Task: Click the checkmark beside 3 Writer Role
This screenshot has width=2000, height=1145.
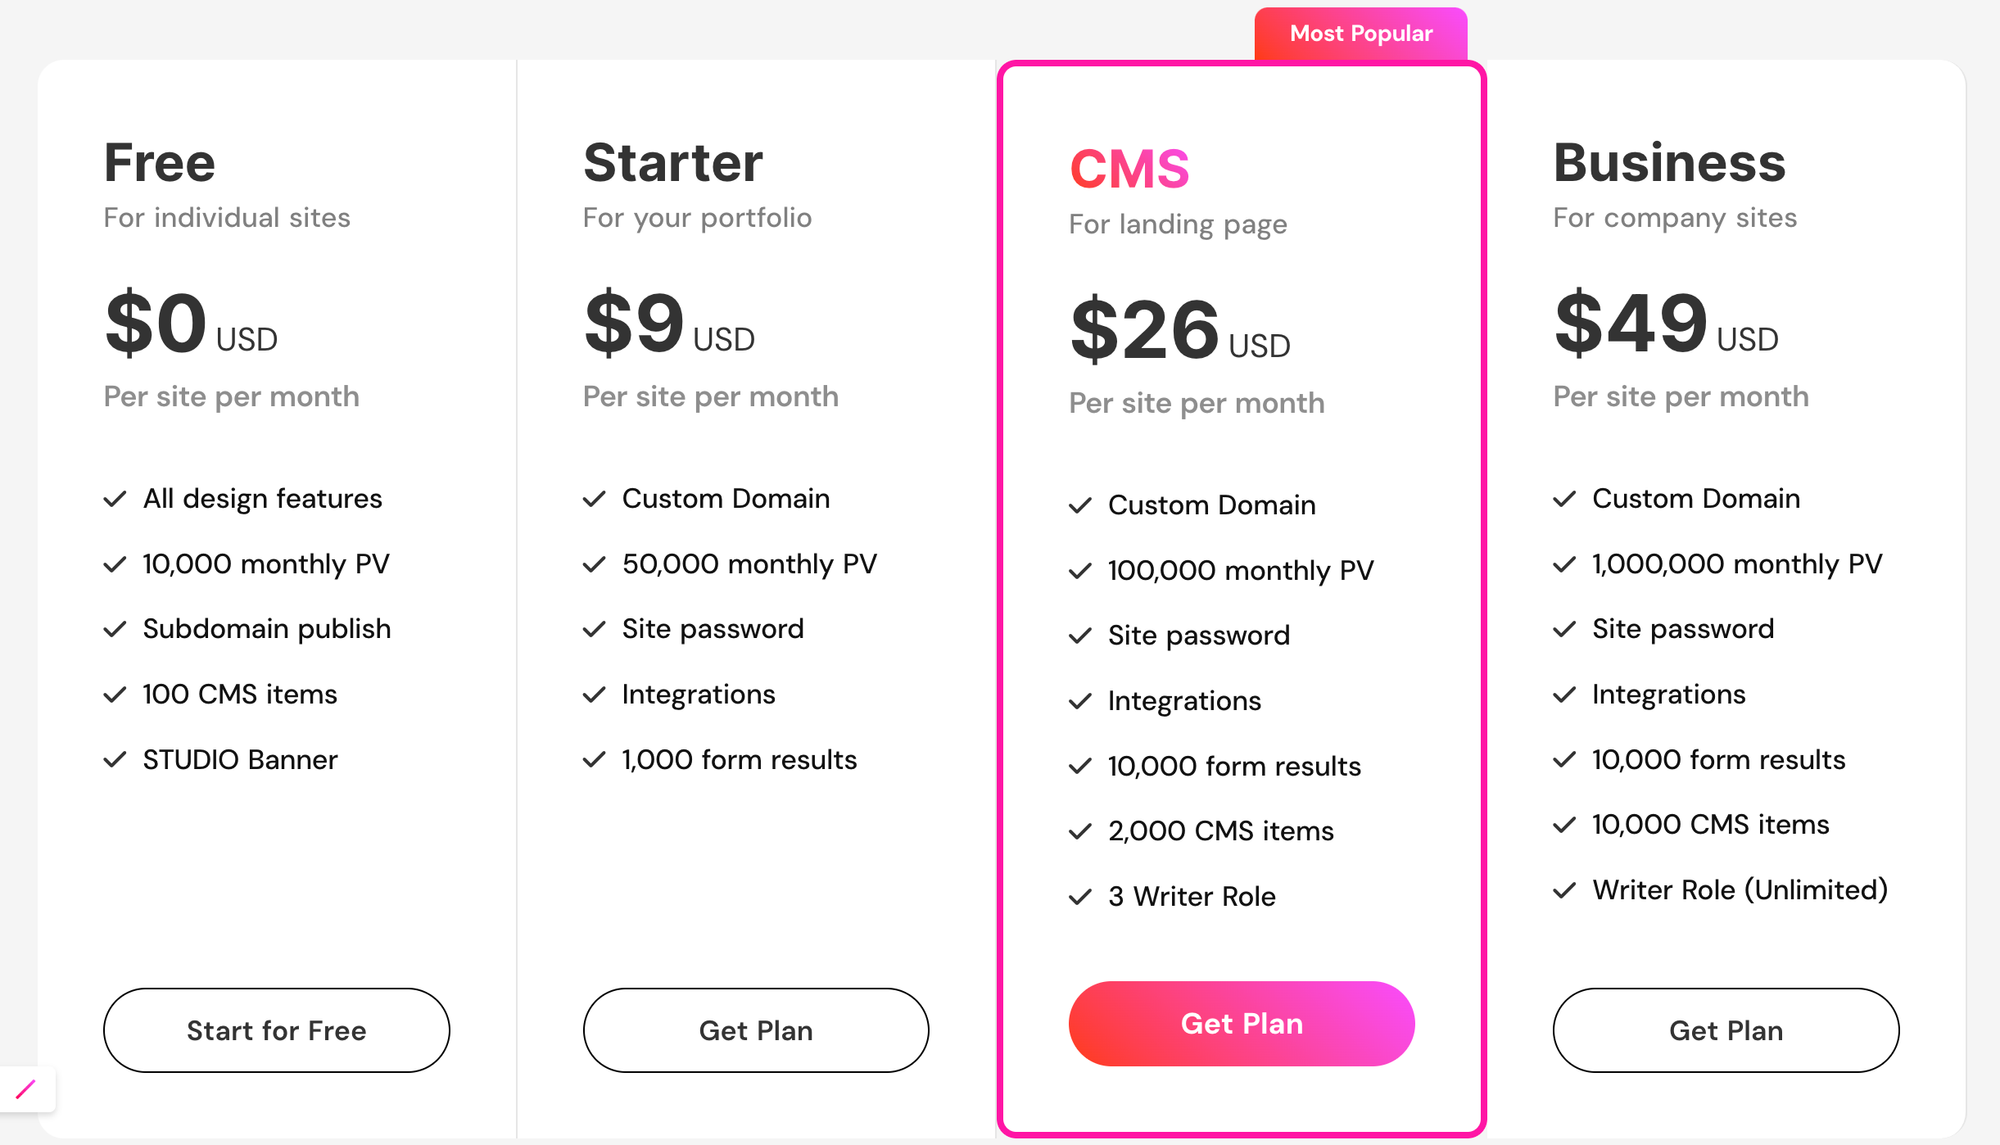Action: tap(1080, 896)
